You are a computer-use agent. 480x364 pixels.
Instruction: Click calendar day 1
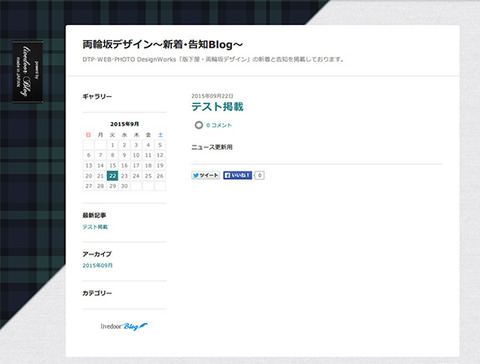coord(112,145)
